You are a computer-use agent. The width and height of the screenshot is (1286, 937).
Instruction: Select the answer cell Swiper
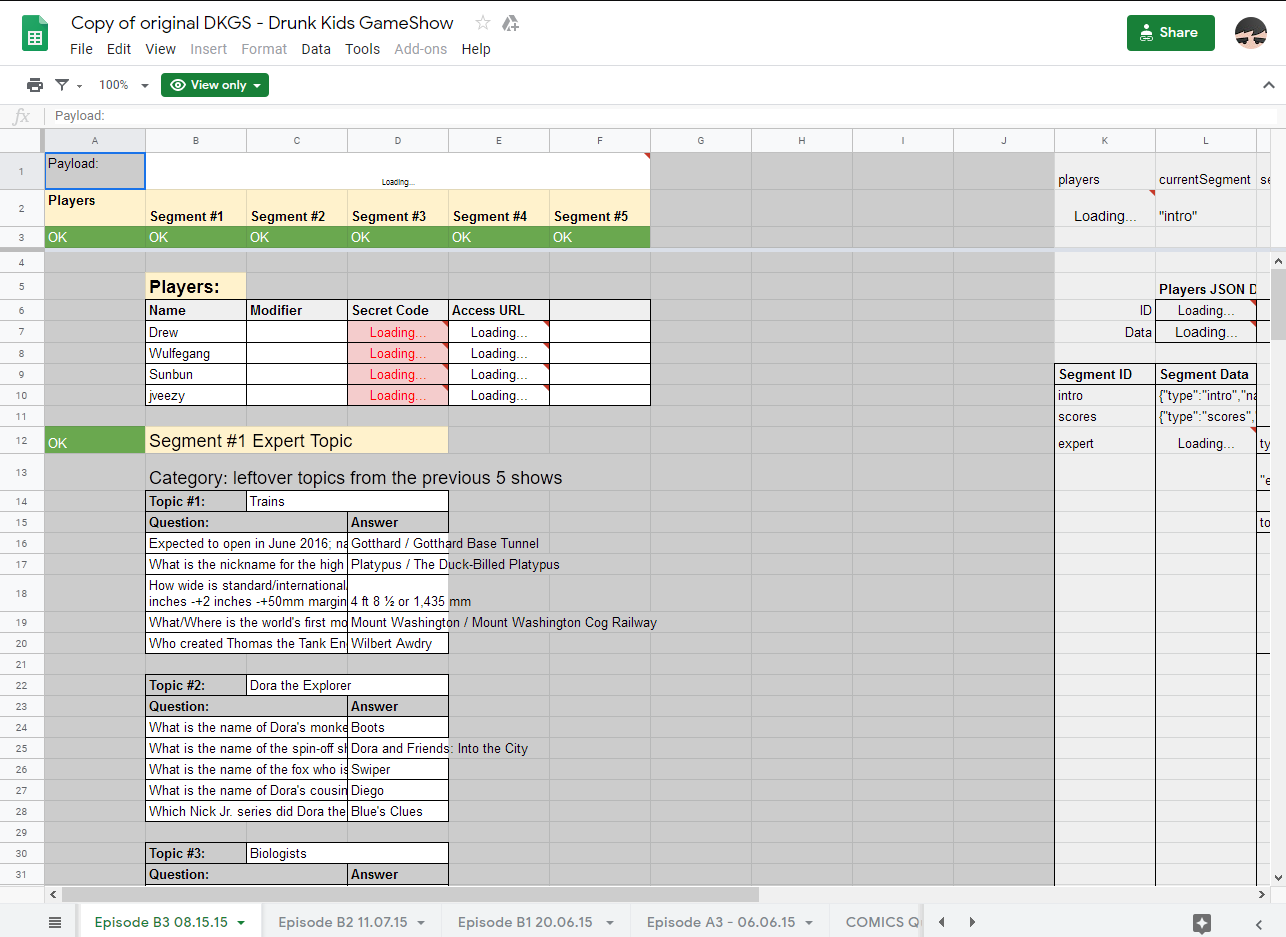point(398,769)
